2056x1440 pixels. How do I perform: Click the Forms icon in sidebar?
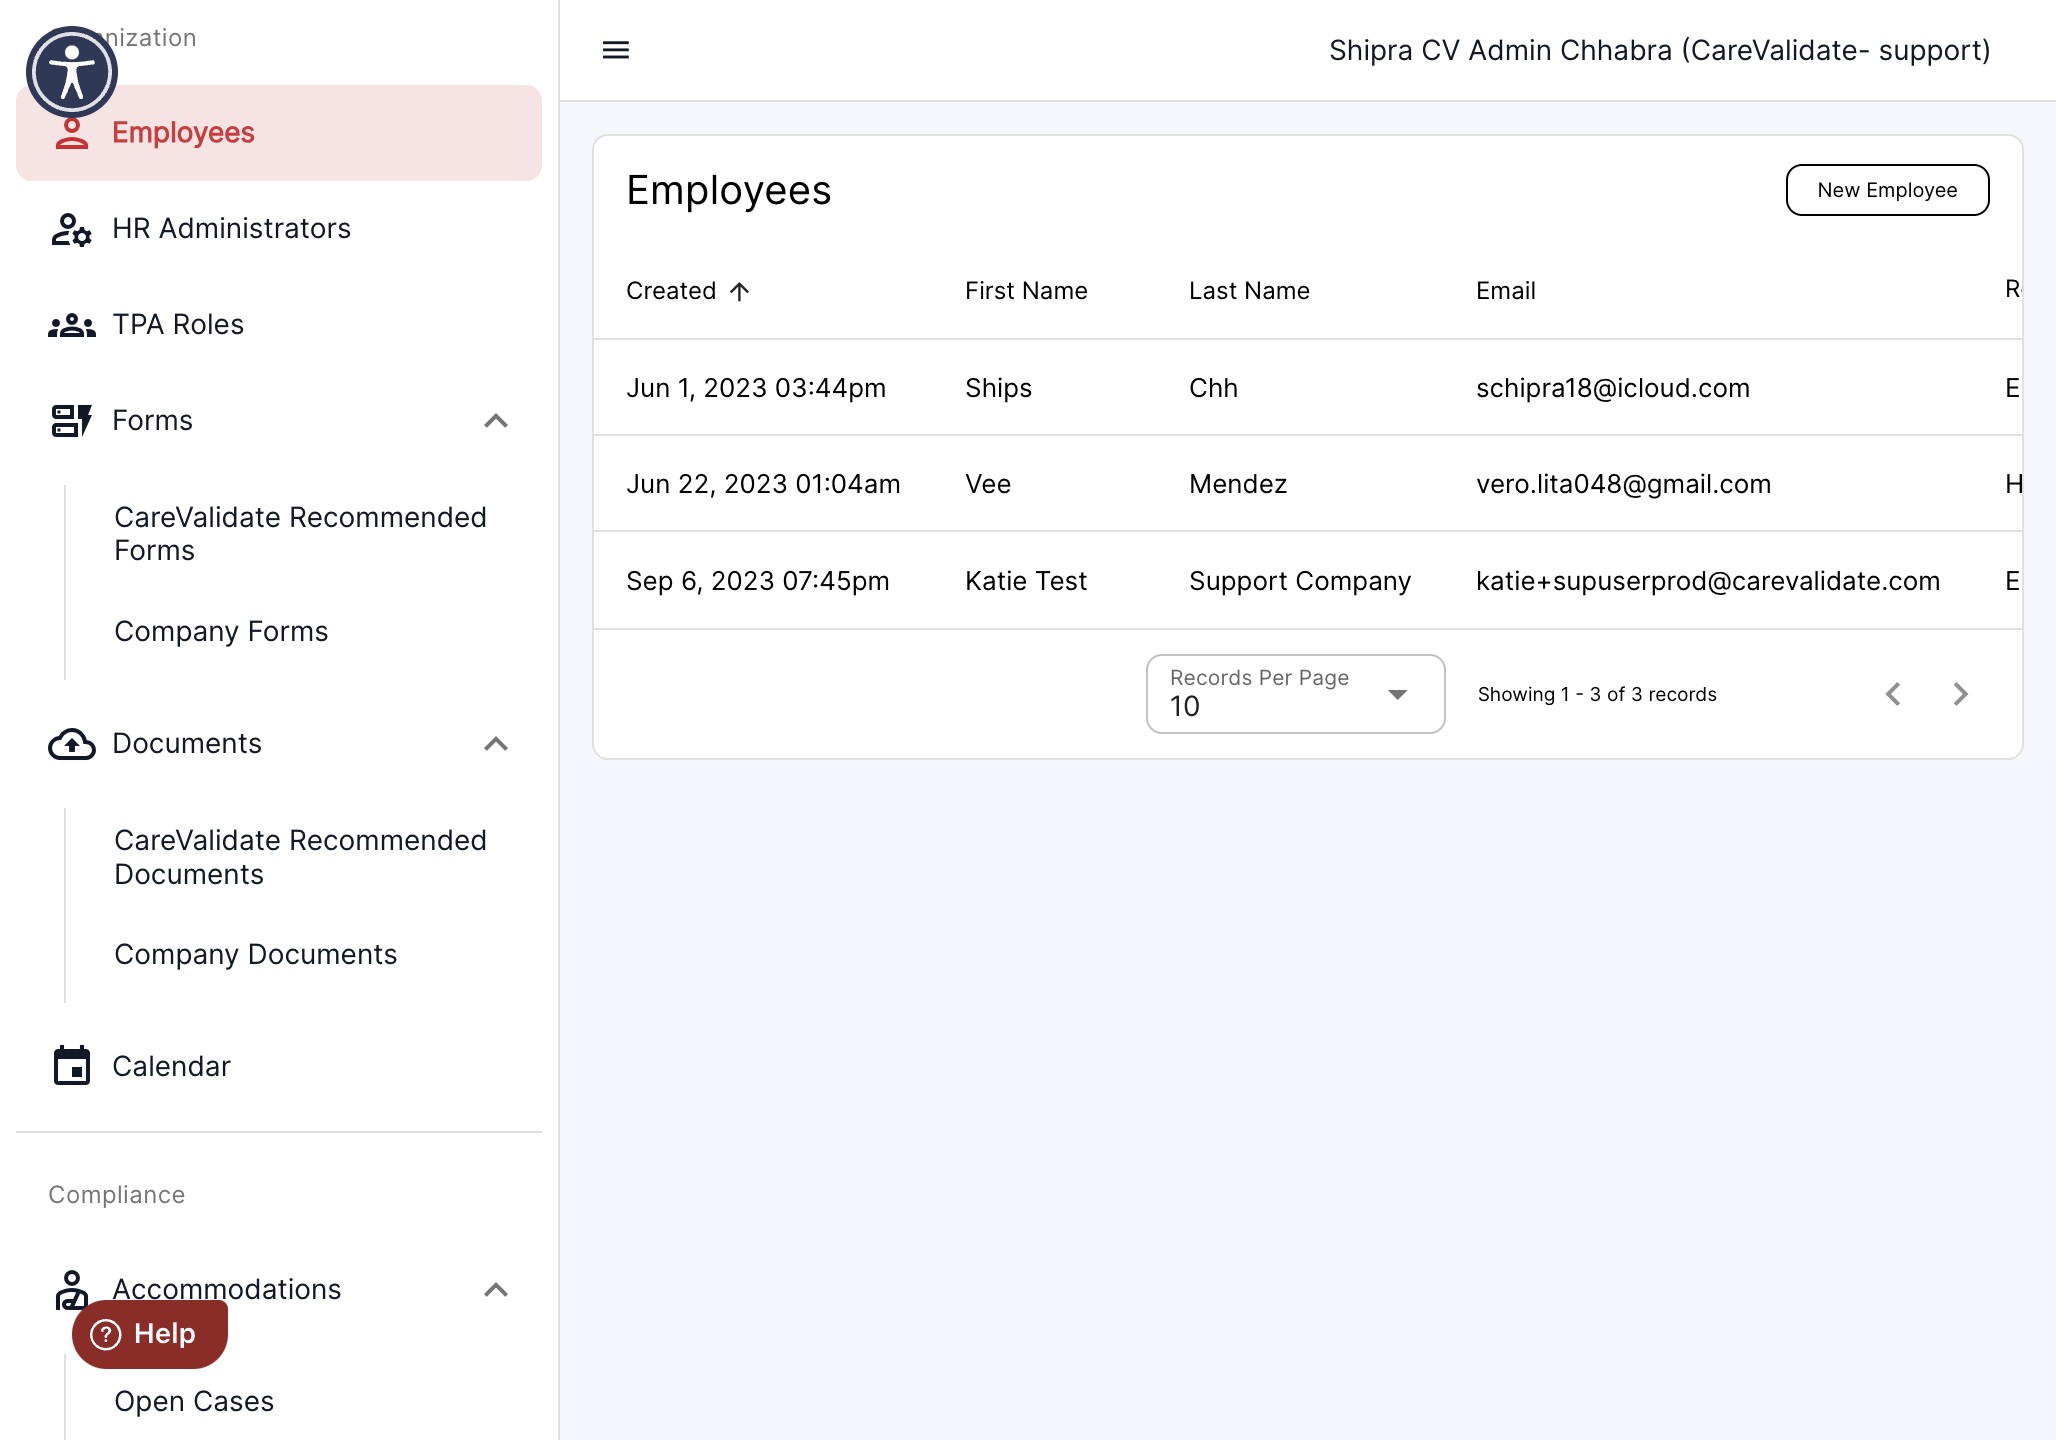[x=72, y=421]
